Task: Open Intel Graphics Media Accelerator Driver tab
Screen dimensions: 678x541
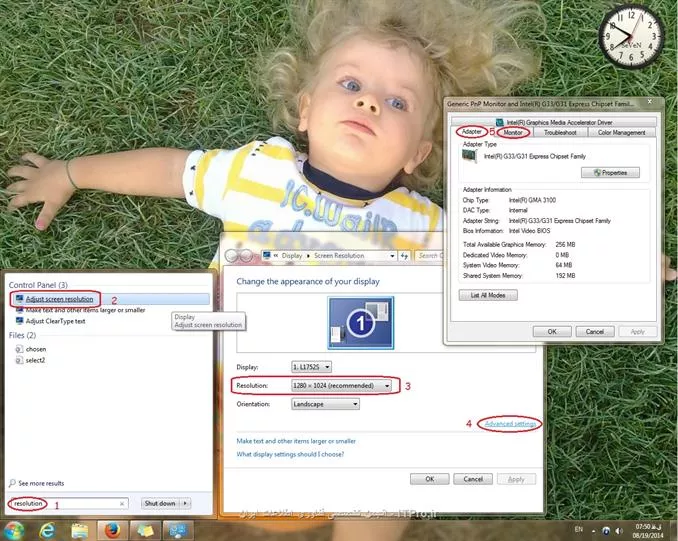Action: coord(554,122)
